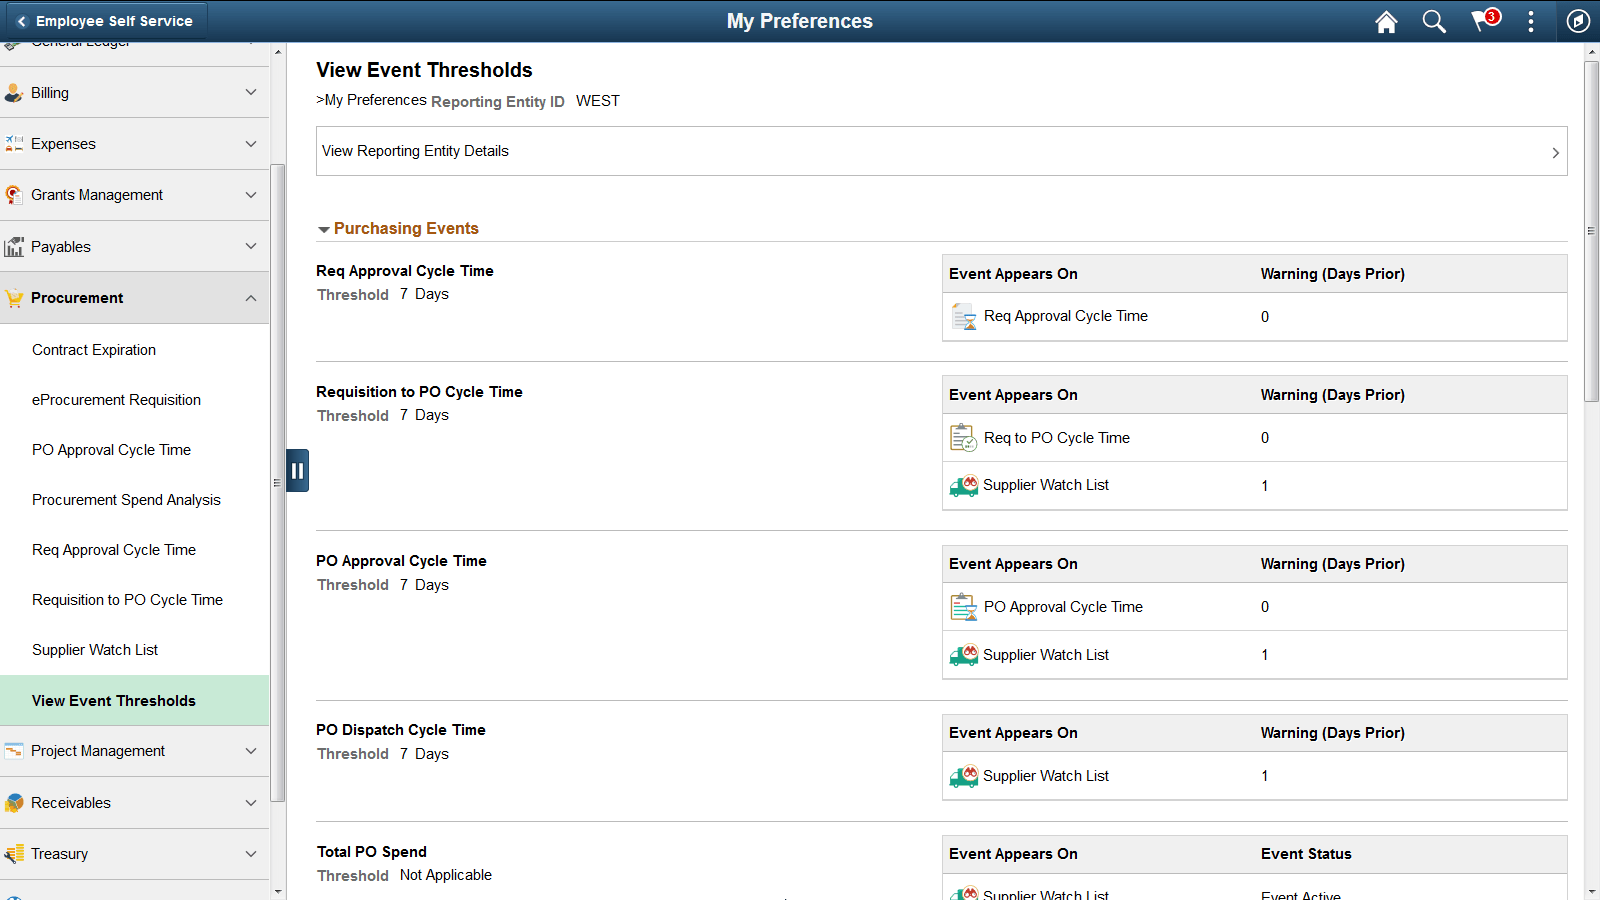Image resolution: width=1600 pixels, height=900 pixels.
Task: Open the NavBar compass icon
Action: click(1578, 21)
